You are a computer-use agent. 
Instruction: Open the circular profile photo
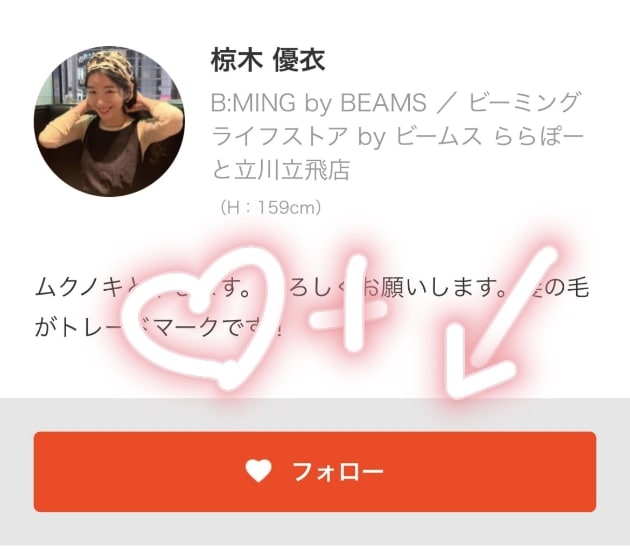(109, 121)
